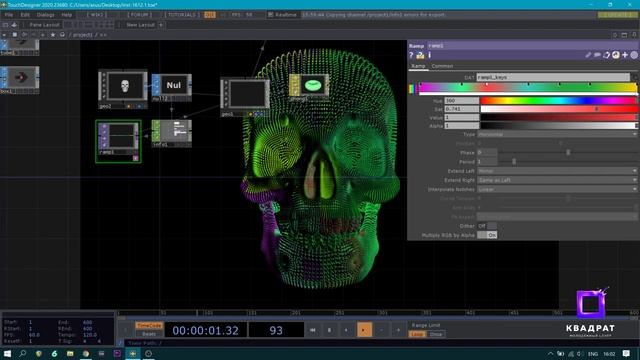Click the DAT ramp1_keys input field

(553, 77)
